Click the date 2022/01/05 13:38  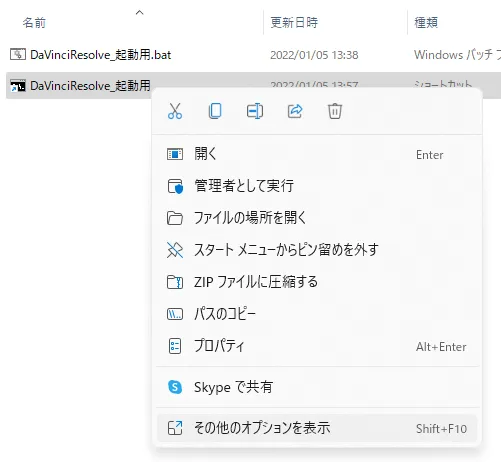314,55
